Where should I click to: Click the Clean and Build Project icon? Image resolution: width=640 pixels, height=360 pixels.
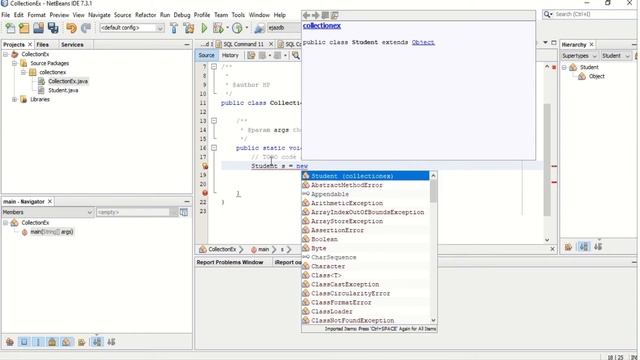coord(189,28)
